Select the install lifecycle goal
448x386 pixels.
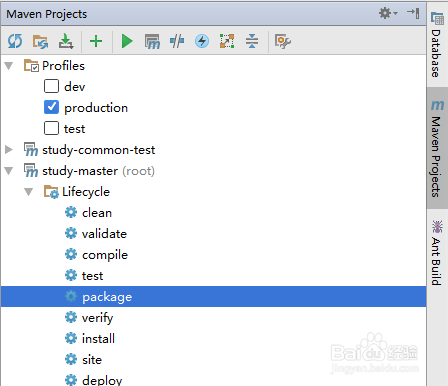(98, 339)
